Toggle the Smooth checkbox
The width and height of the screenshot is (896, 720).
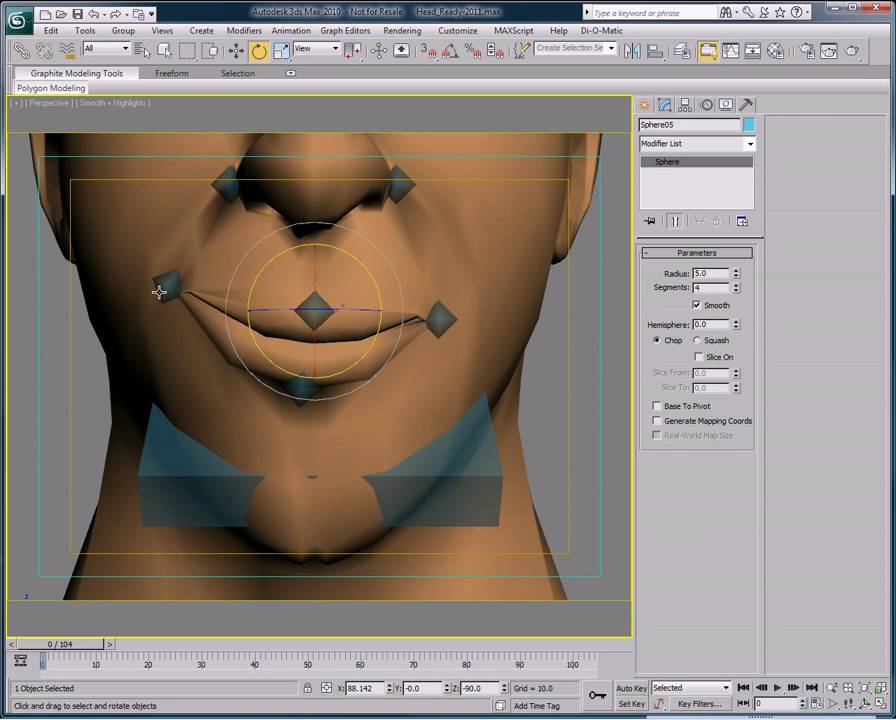697,305
